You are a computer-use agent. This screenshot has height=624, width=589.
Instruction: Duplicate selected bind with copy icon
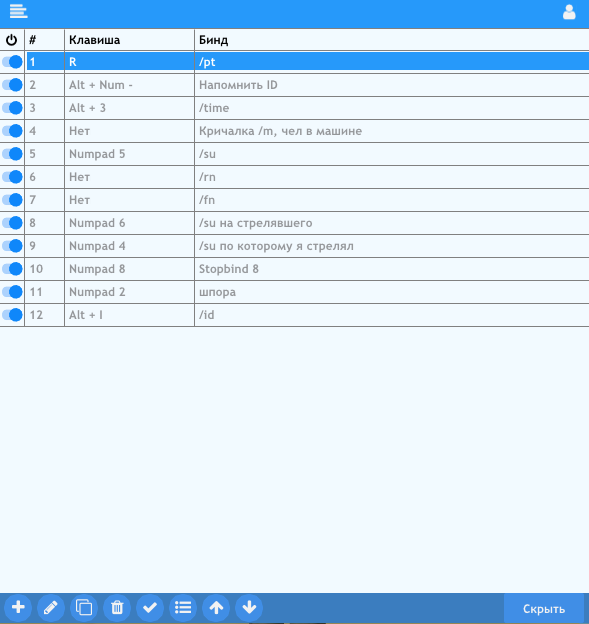[84, 607]
